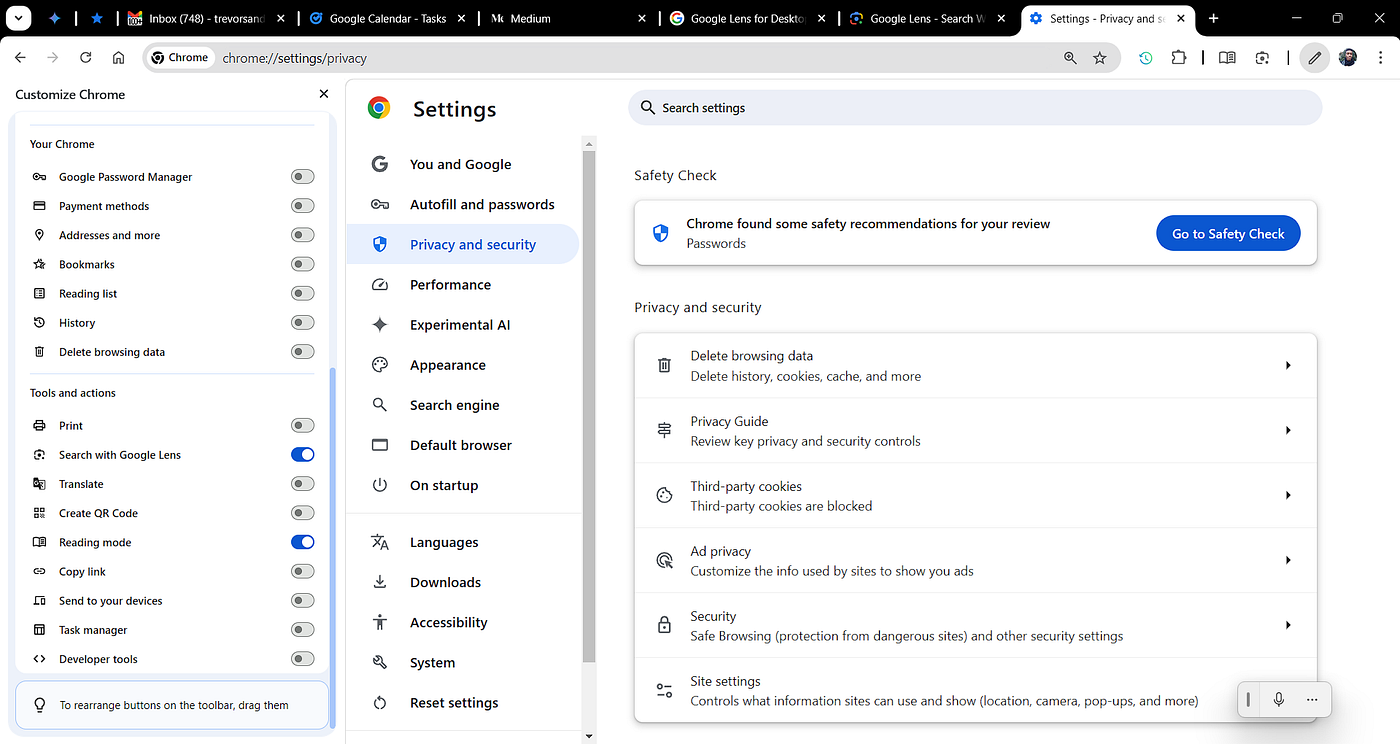
Task: Toggle Create QR Code switch
Action: click(x=302, y=513)
